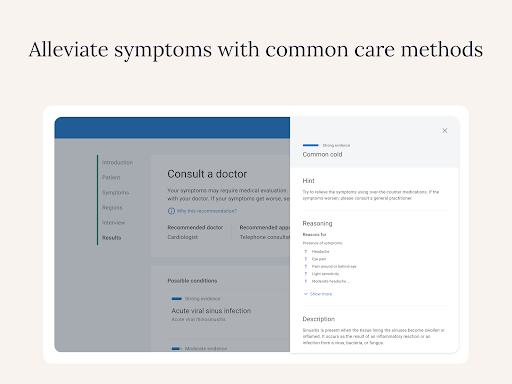
Task: Click the info icon beside Why this recommendation
Action: point(171,211)
